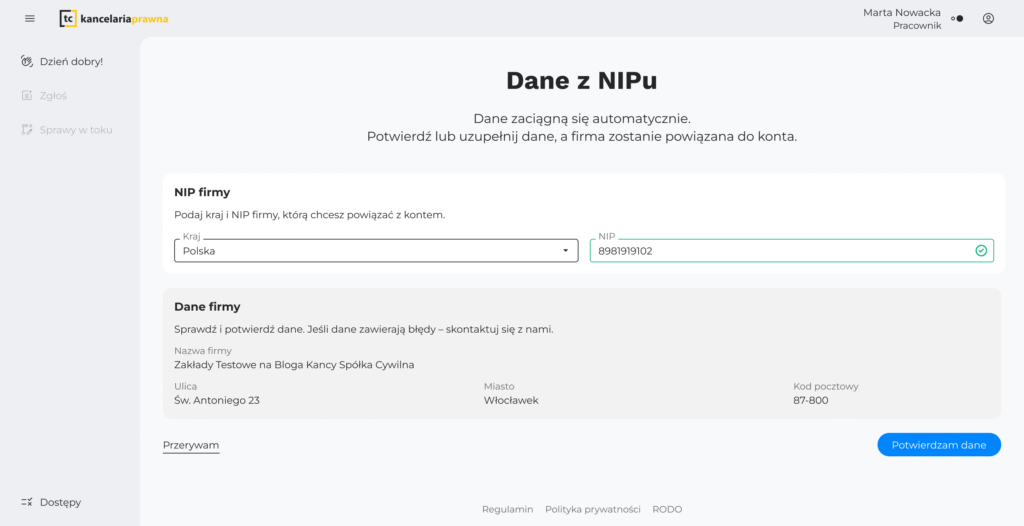Click the Przerywam link

pyautogui.click(x=191, y=445)
